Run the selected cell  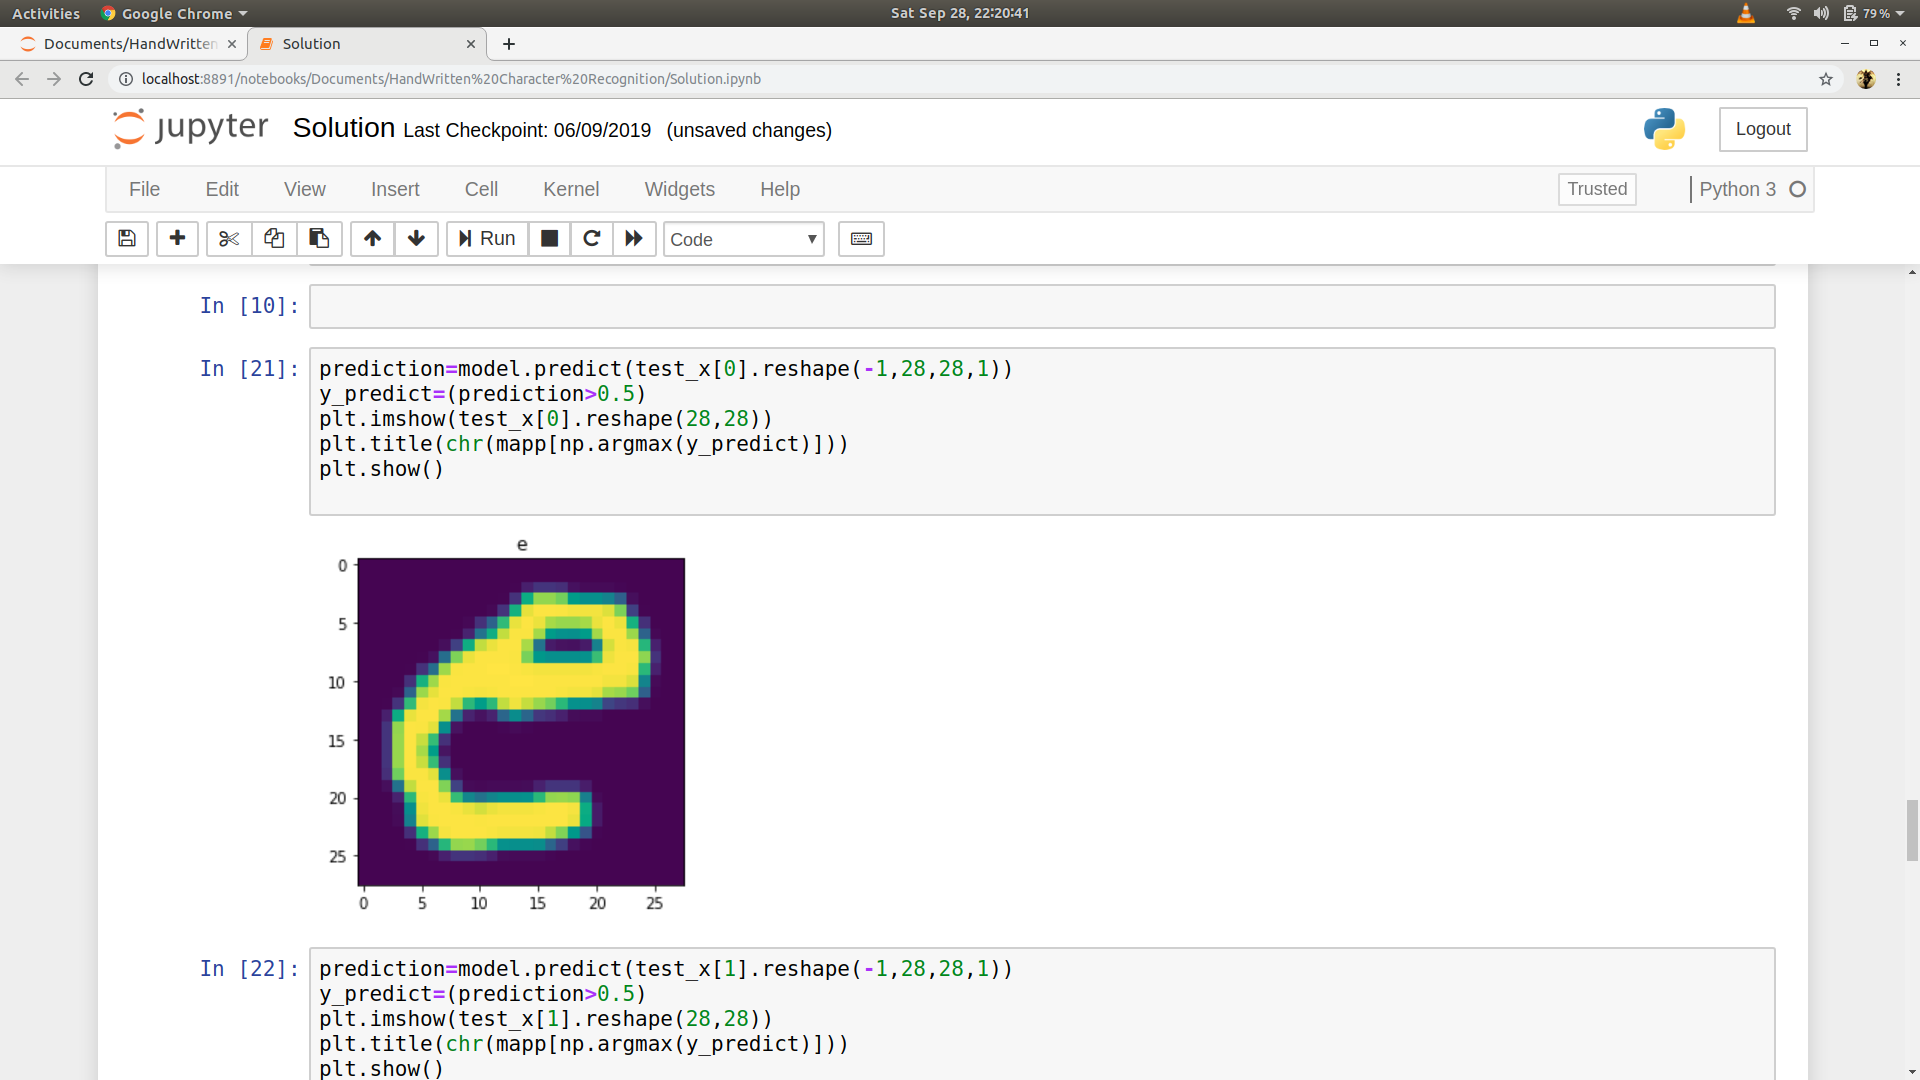pyautogui.click(x=486, y=239)
